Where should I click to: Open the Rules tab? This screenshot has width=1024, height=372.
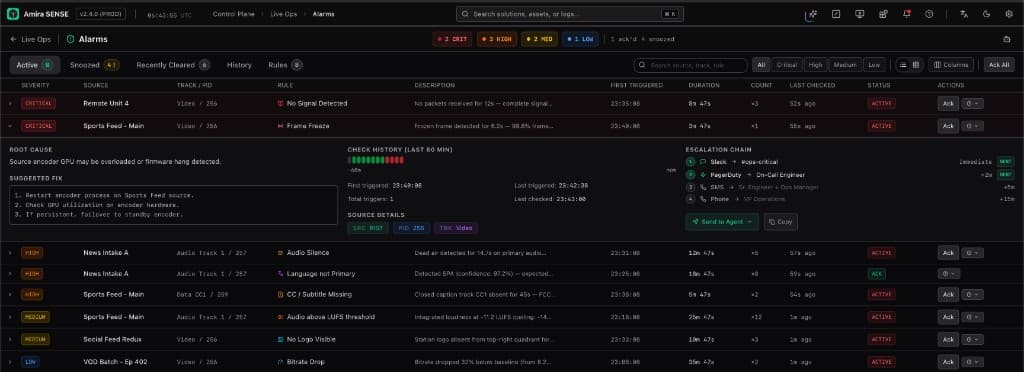pyautogui.click(x=285, y=65)
